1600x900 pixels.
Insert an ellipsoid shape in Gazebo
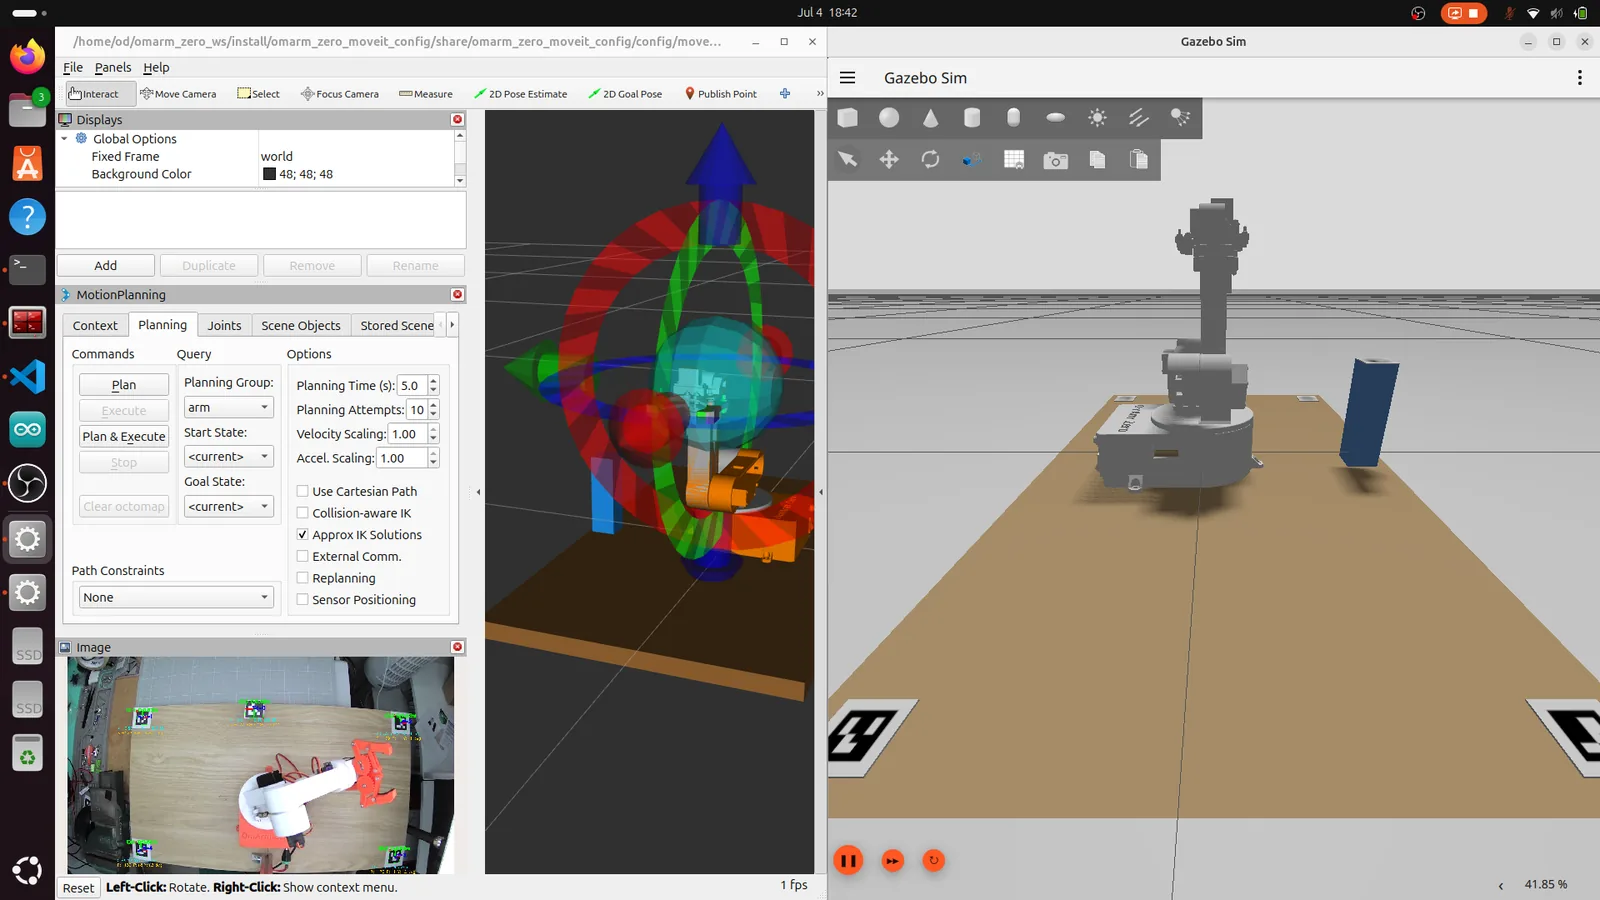pyautogui.click(x=1055, y=118)
